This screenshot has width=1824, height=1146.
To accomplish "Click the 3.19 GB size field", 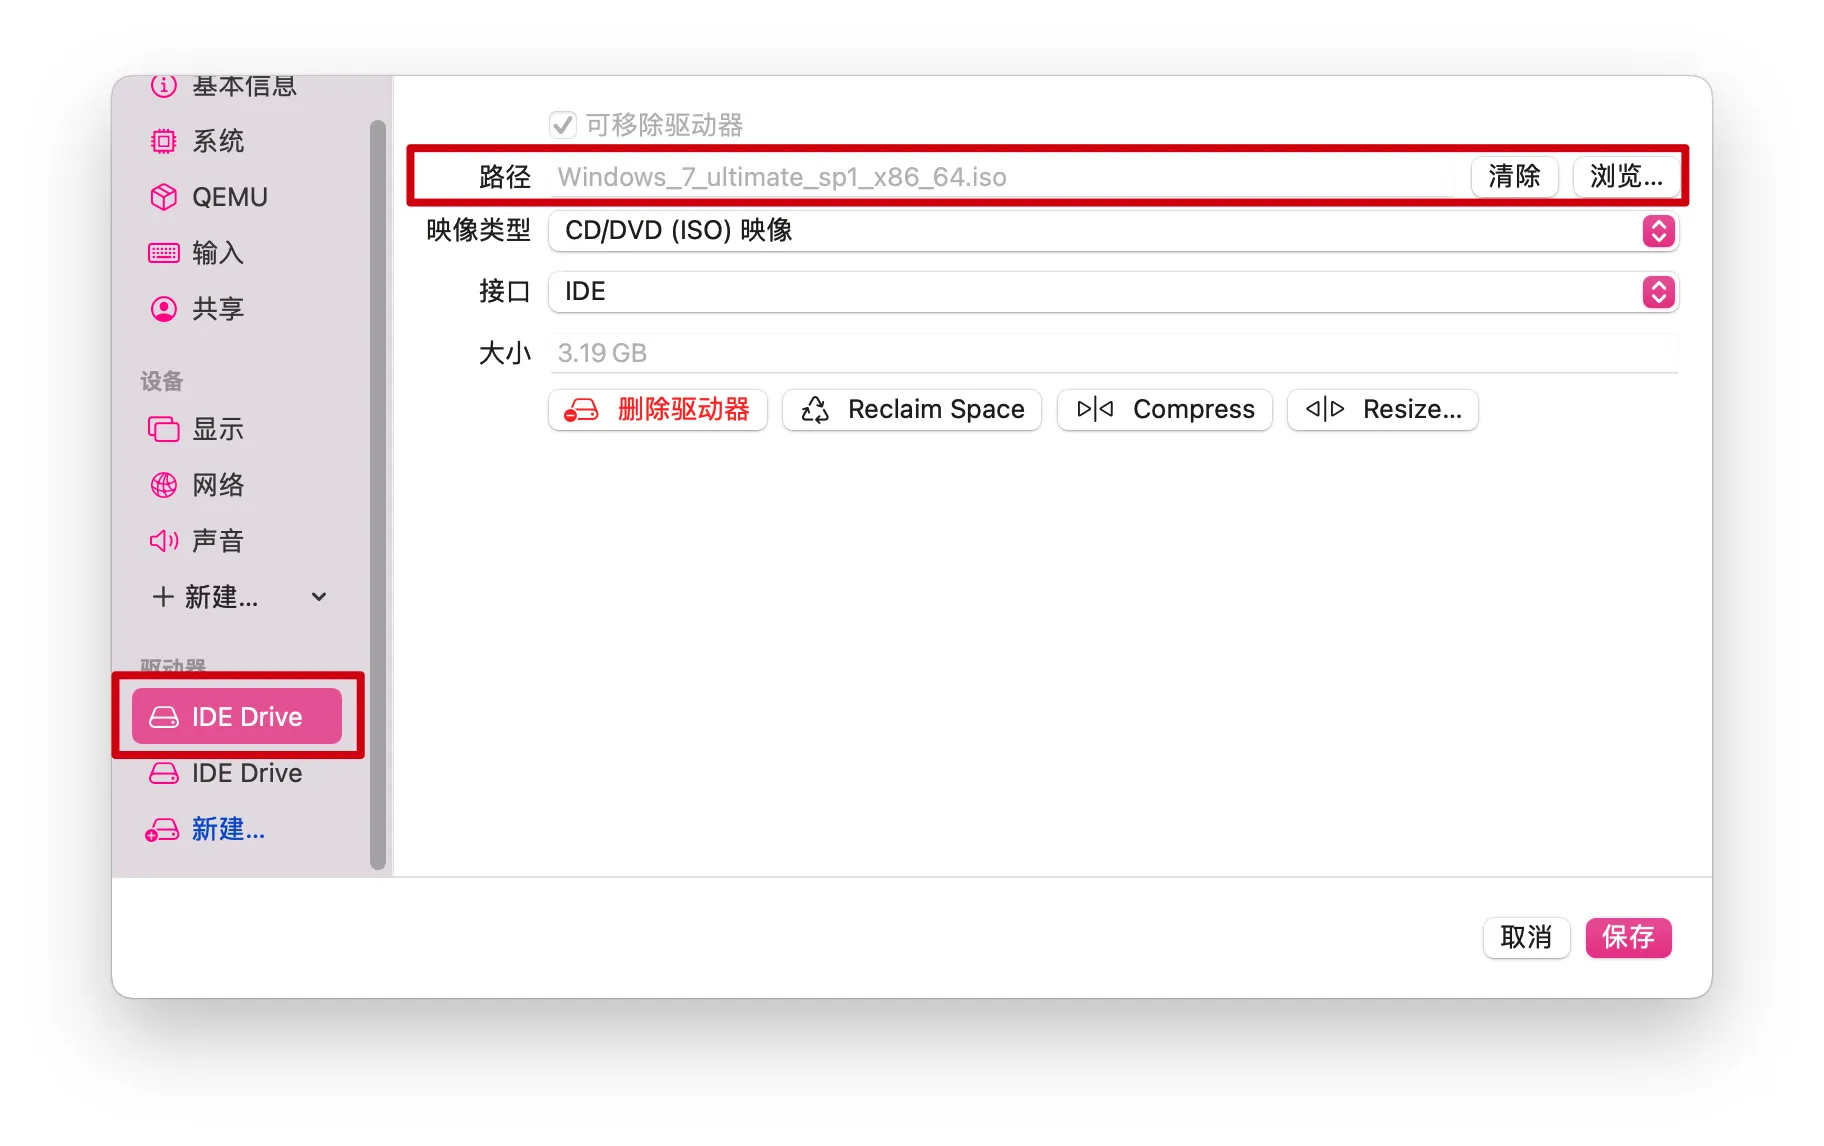I will coord(1113,353).
